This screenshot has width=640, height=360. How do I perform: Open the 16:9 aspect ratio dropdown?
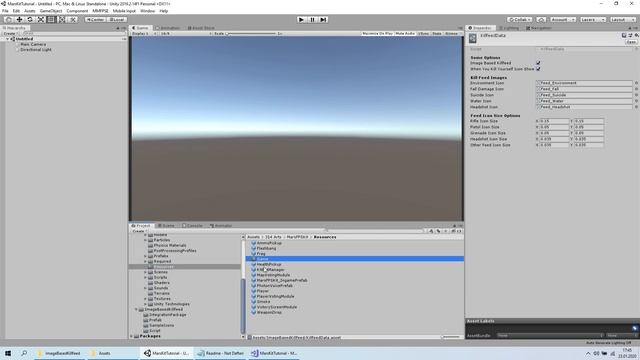(x=186, y=33)
